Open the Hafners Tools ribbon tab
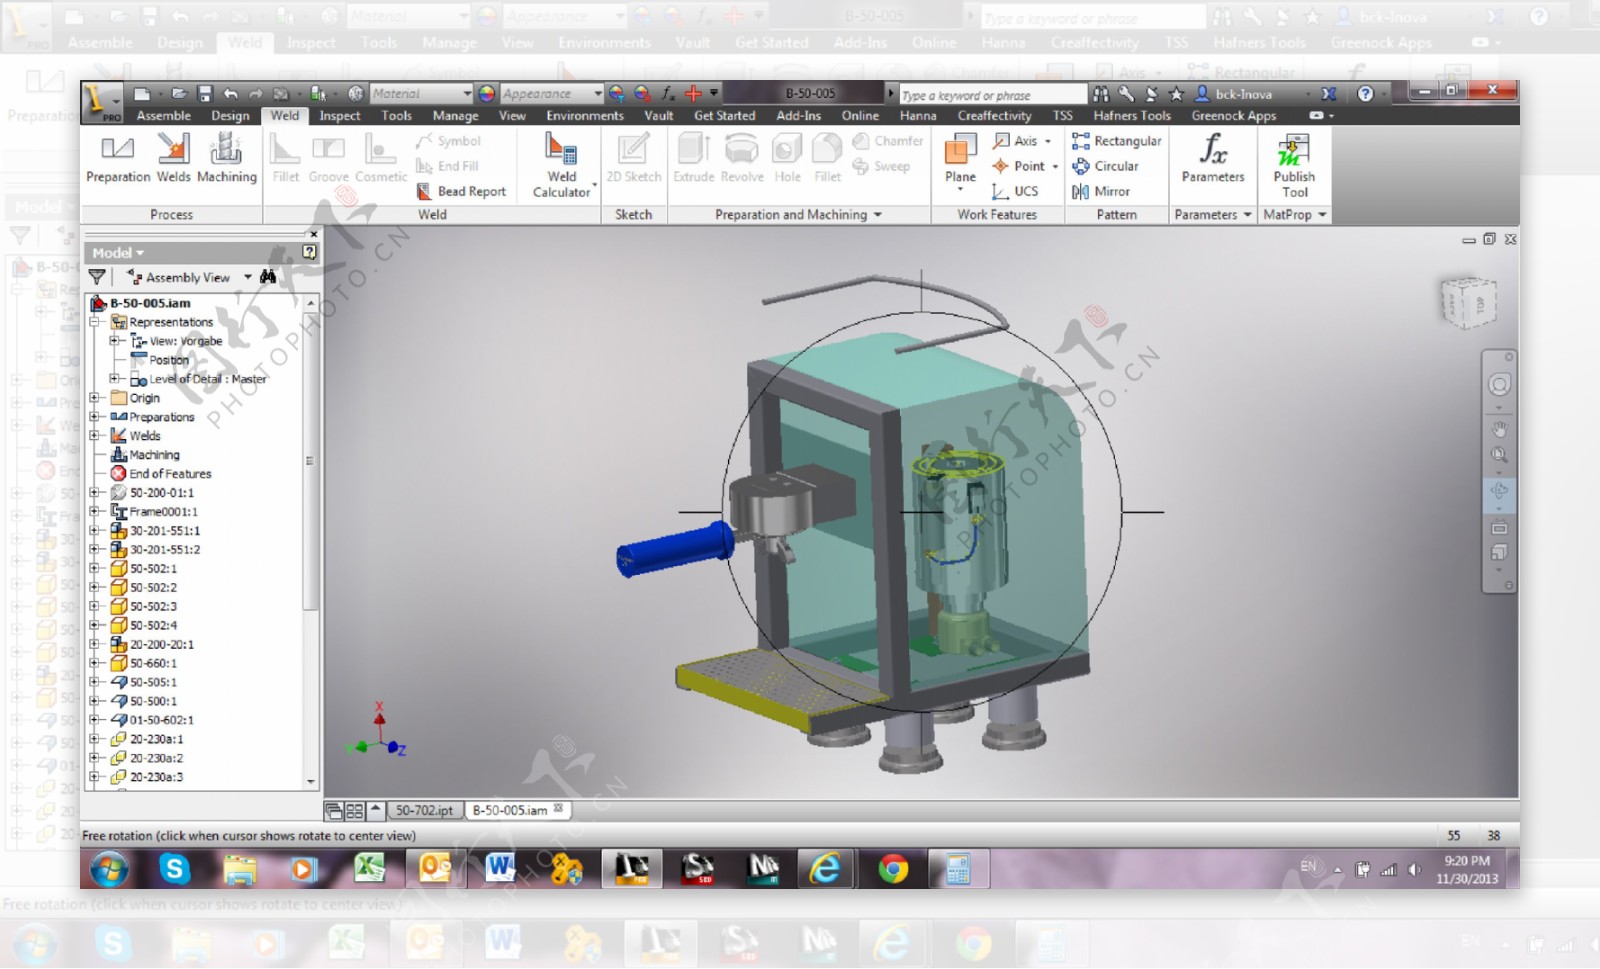Viewport: 1600px width, 969px height. pos(1132,116)
